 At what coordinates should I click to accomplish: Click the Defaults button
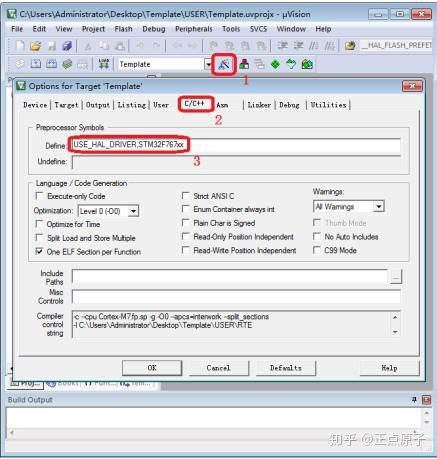(x=286, y=368)
